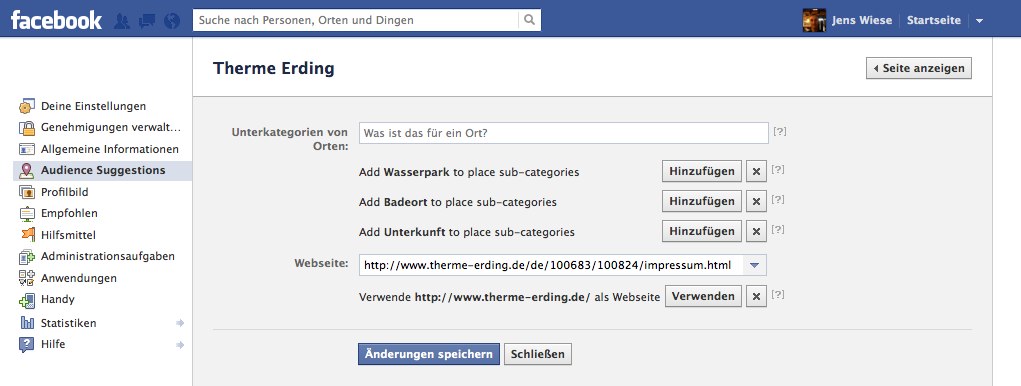Dismiss the Badeort suggestion

(x=756, y=201)
